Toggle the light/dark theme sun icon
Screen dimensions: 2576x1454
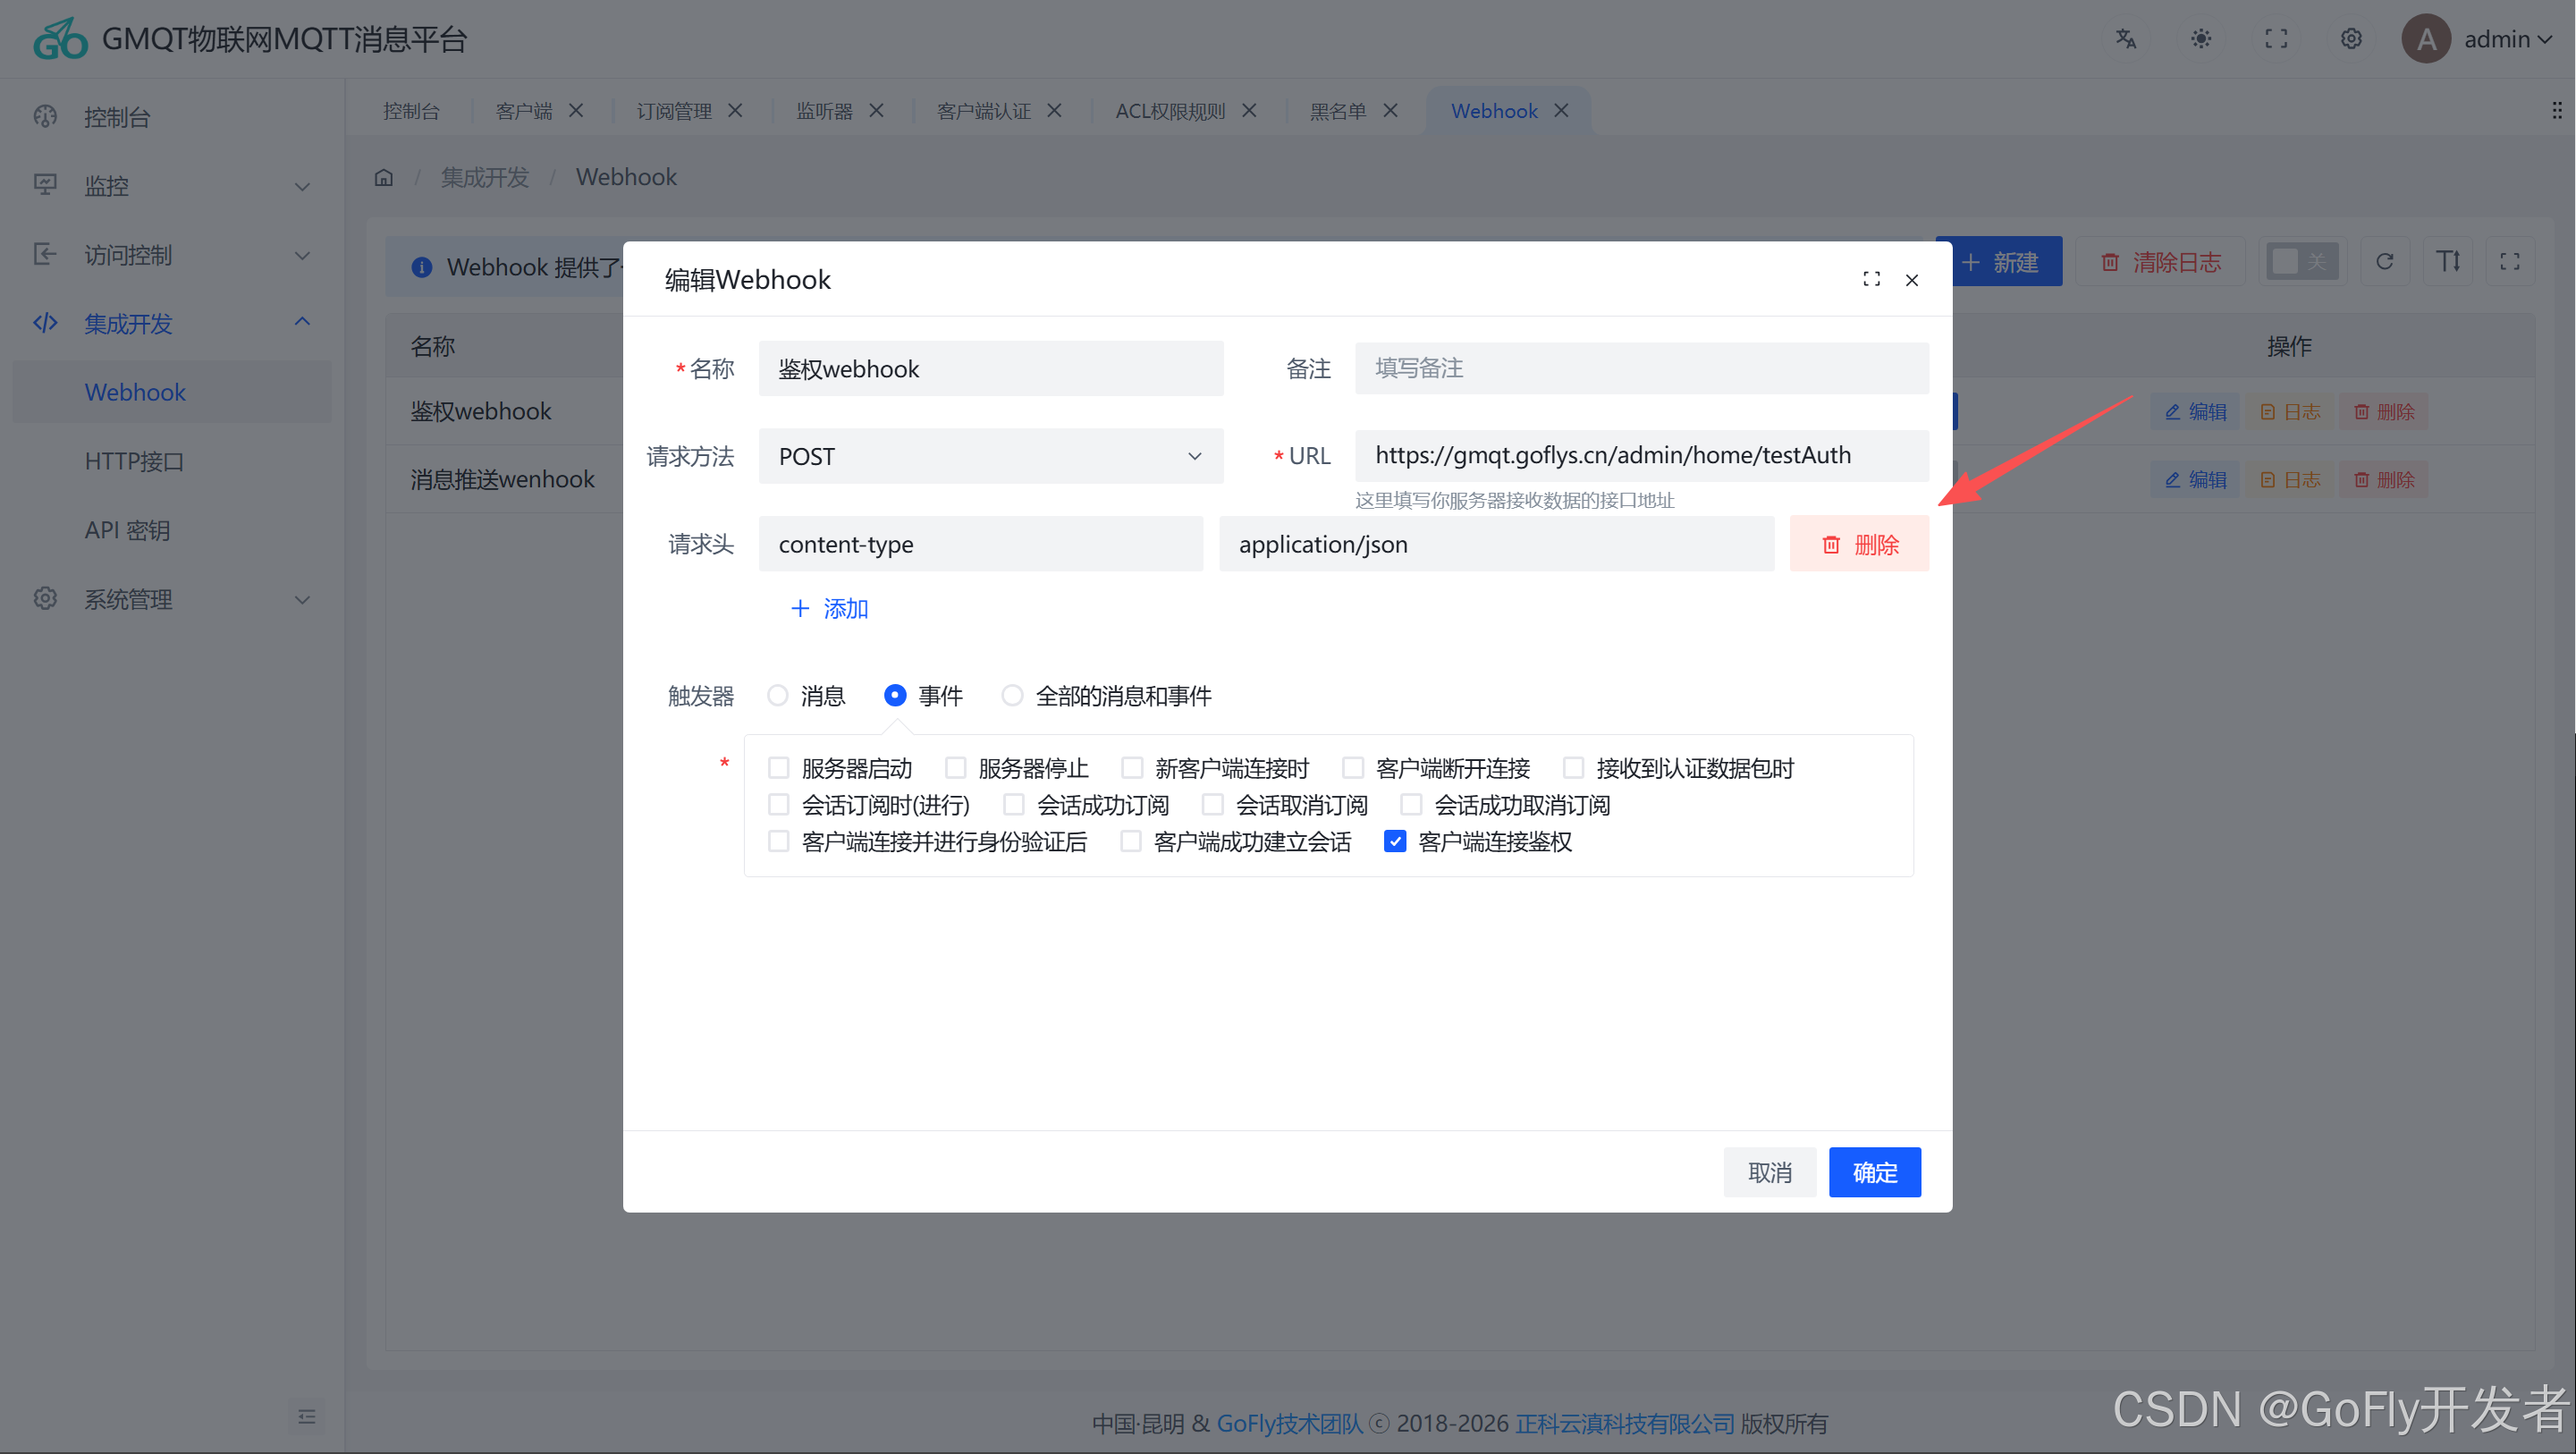[x=2201, y=39]
